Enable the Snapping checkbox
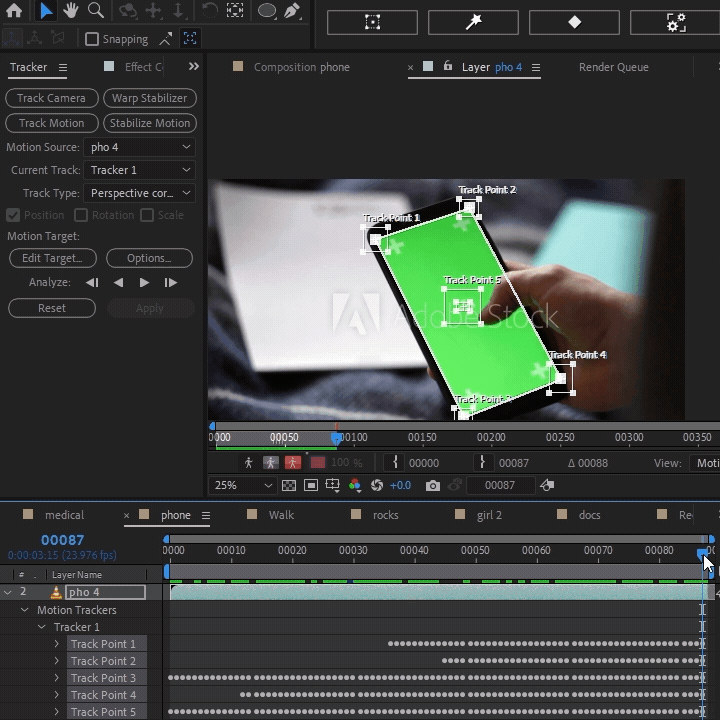This screenshot has width=720, height=720. tap(92, 39)
